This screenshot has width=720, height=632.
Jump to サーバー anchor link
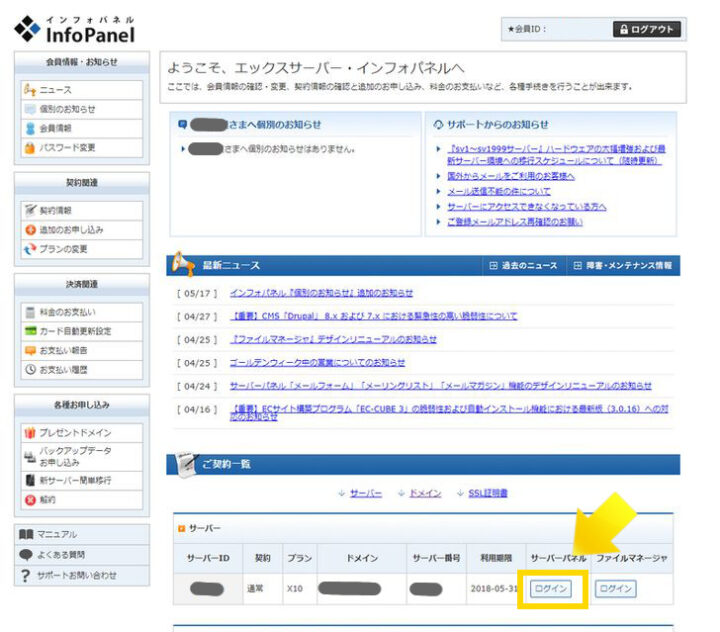pyautogui.click(x=366, y=494)
